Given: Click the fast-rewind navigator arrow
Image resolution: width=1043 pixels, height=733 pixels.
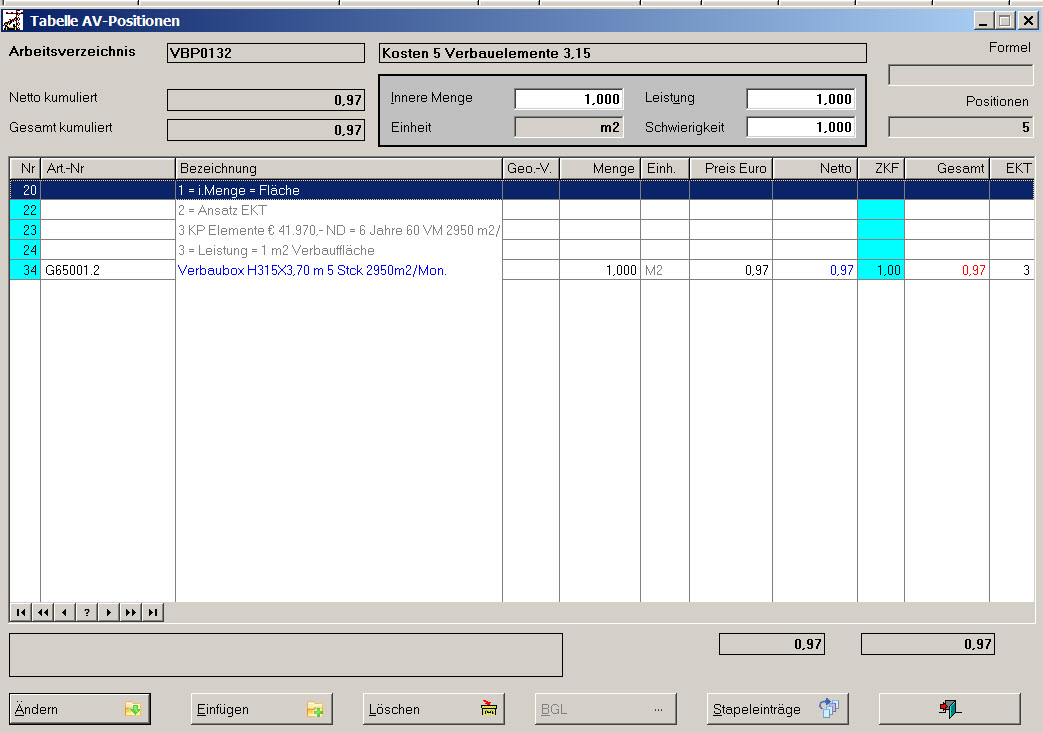Looking at the screenshot, I should tap(43, 612).
